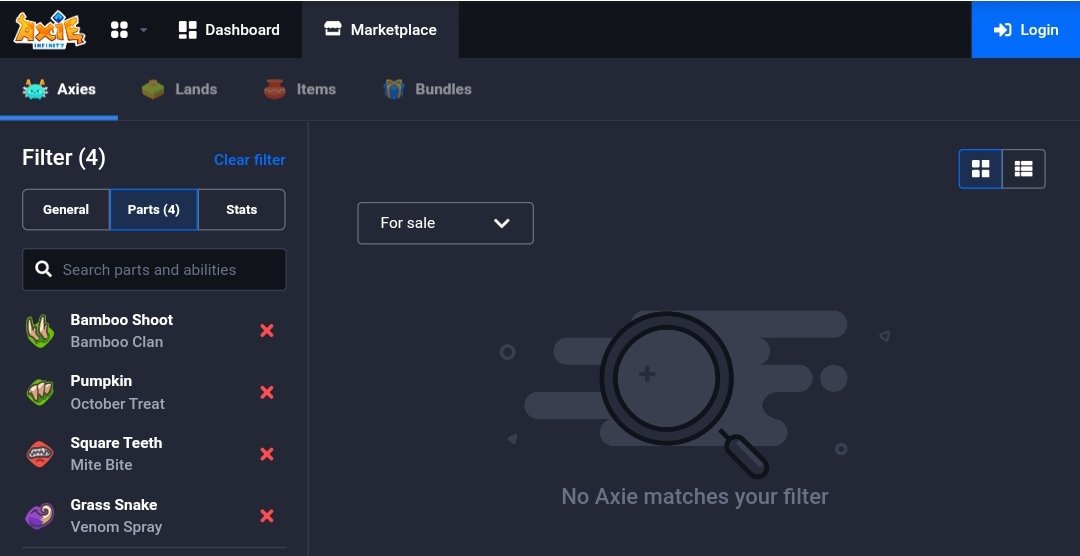Viewport: 1080px width, 556px height.
Task: Click the Bamboo Shoot part name
Action: (122, 320)
